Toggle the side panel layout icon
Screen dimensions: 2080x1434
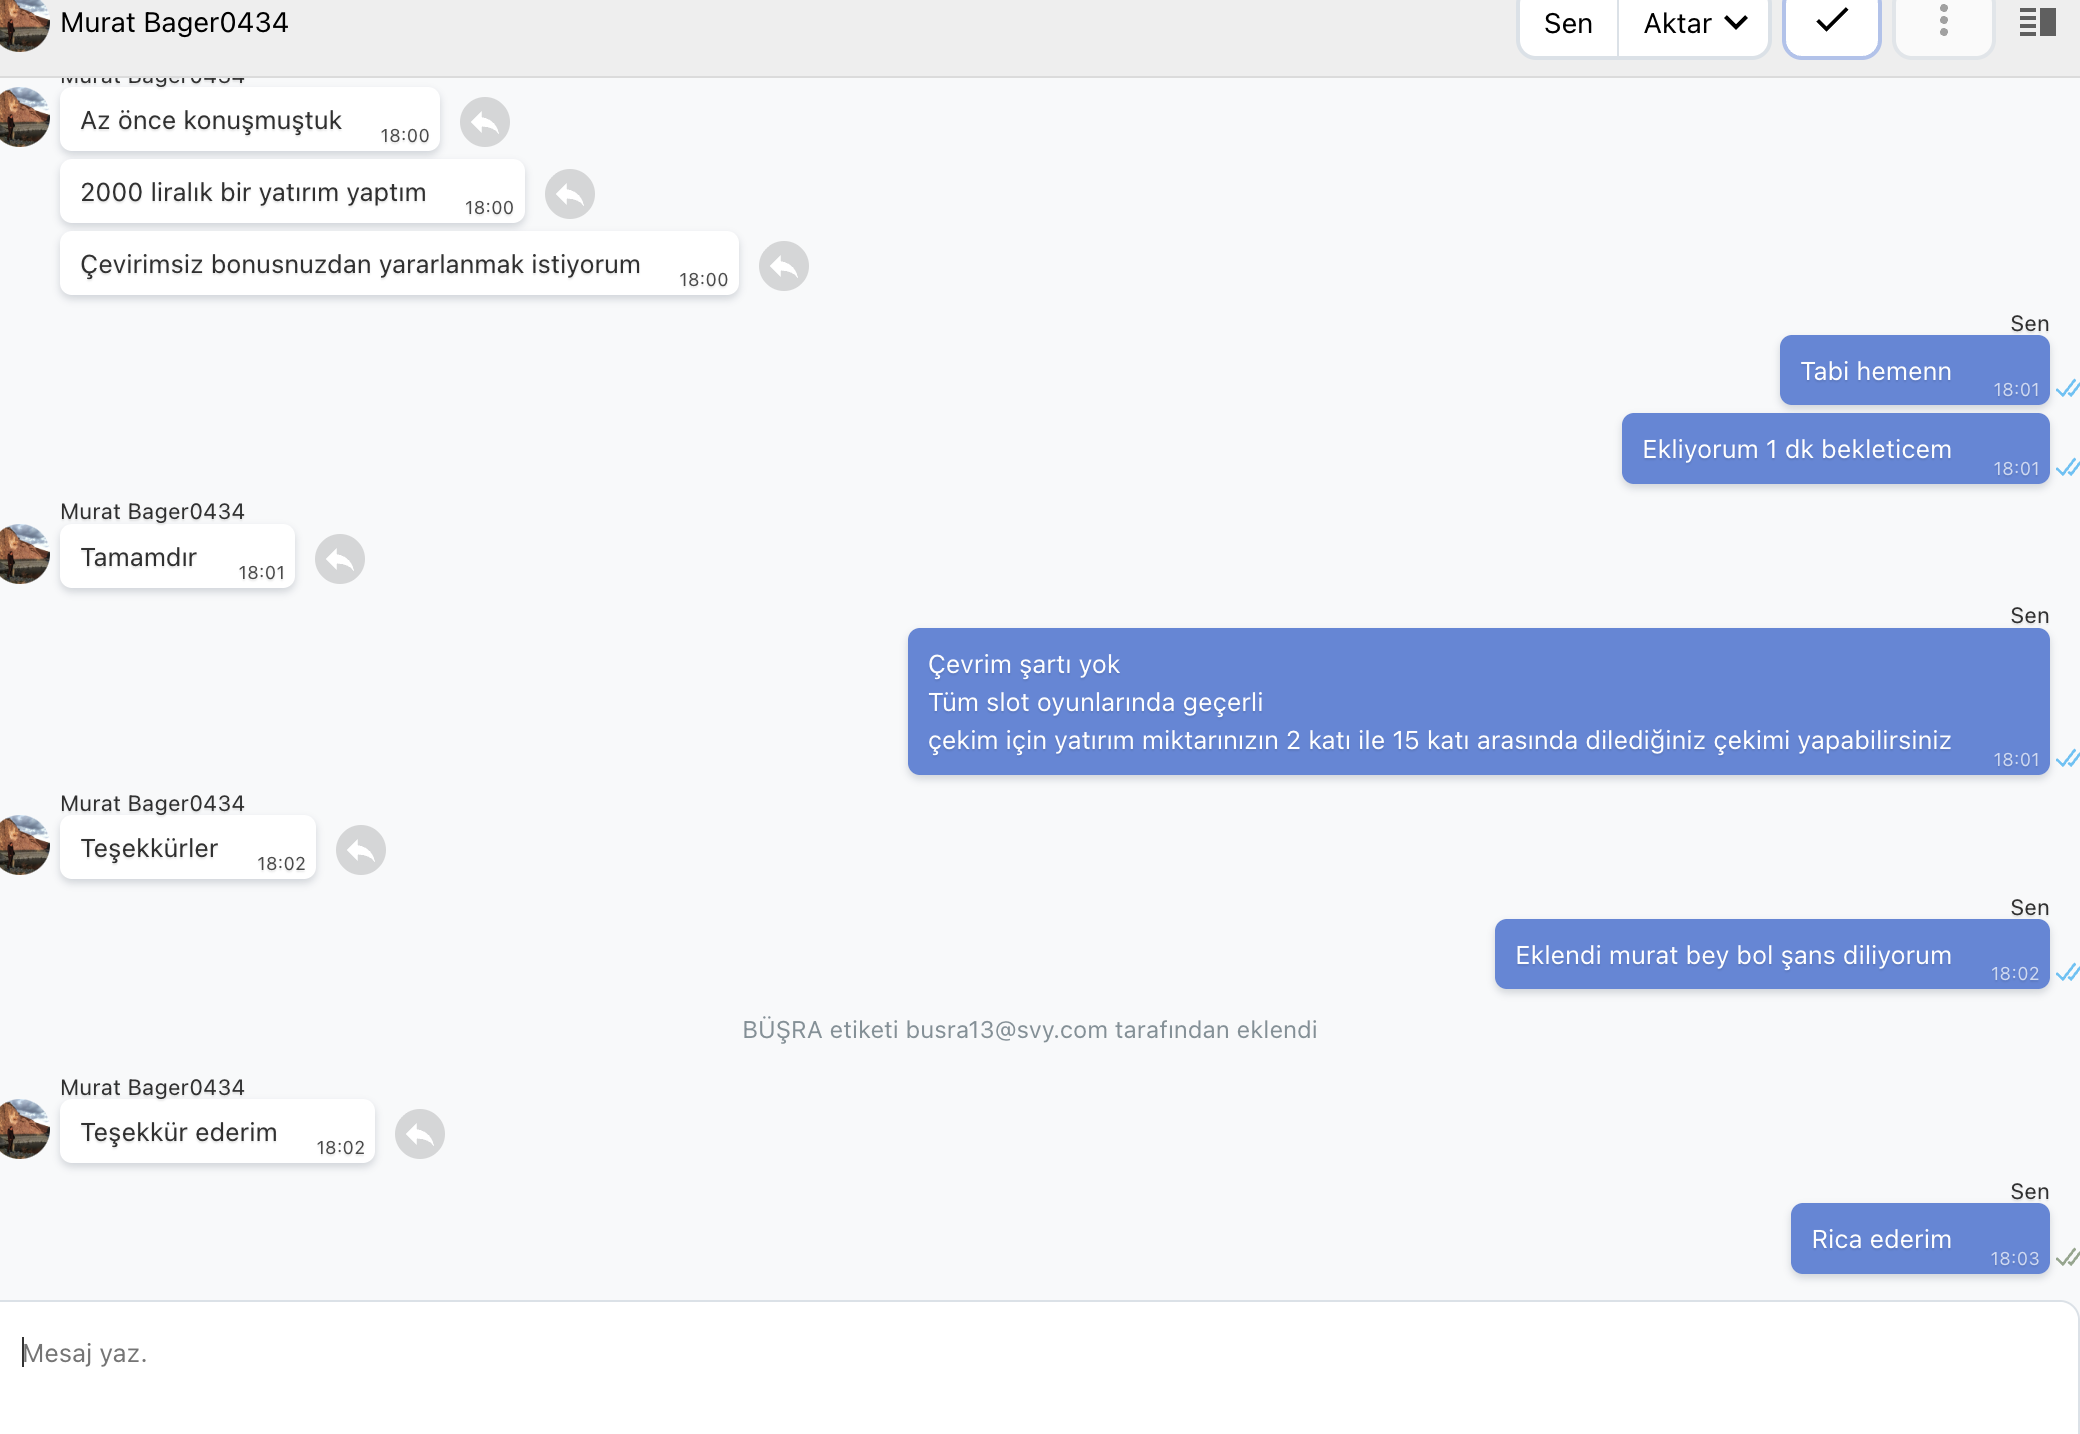click(x=2037, y=22)
